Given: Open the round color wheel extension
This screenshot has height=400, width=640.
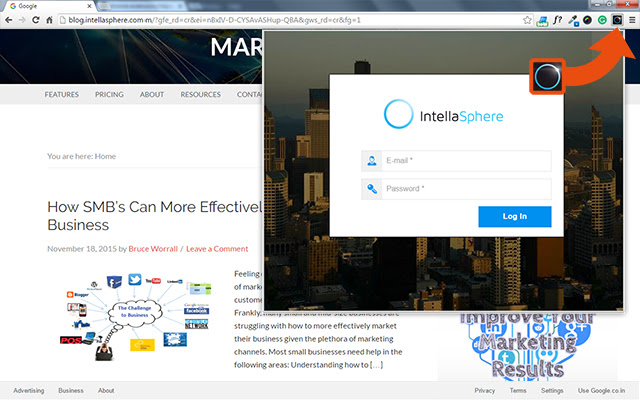Looking at the screenshot, I should point(587,20).
